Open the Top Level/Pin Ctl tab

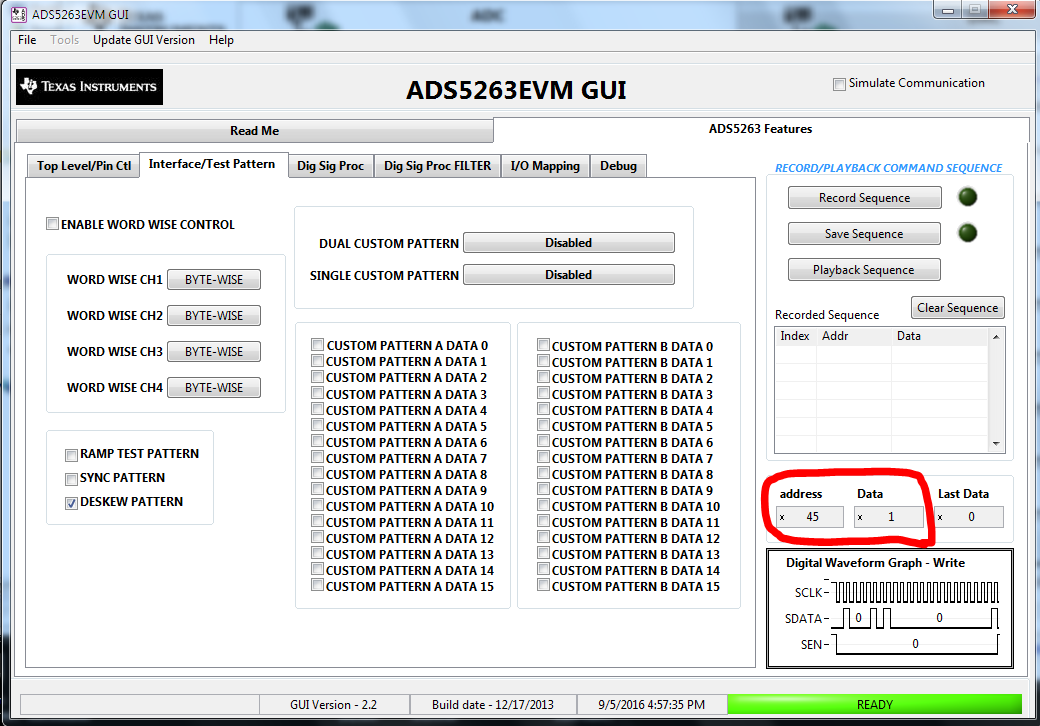pyautogui.click(x=84, y=166)
